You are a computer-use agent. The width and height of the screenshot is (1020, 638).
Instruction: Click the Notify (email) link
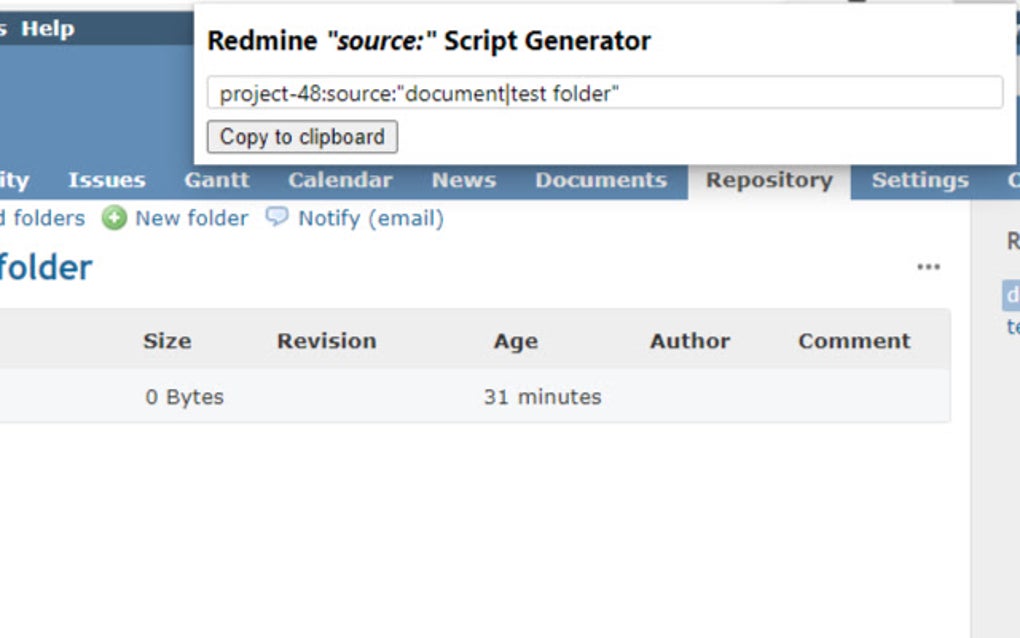click(369, 218)
